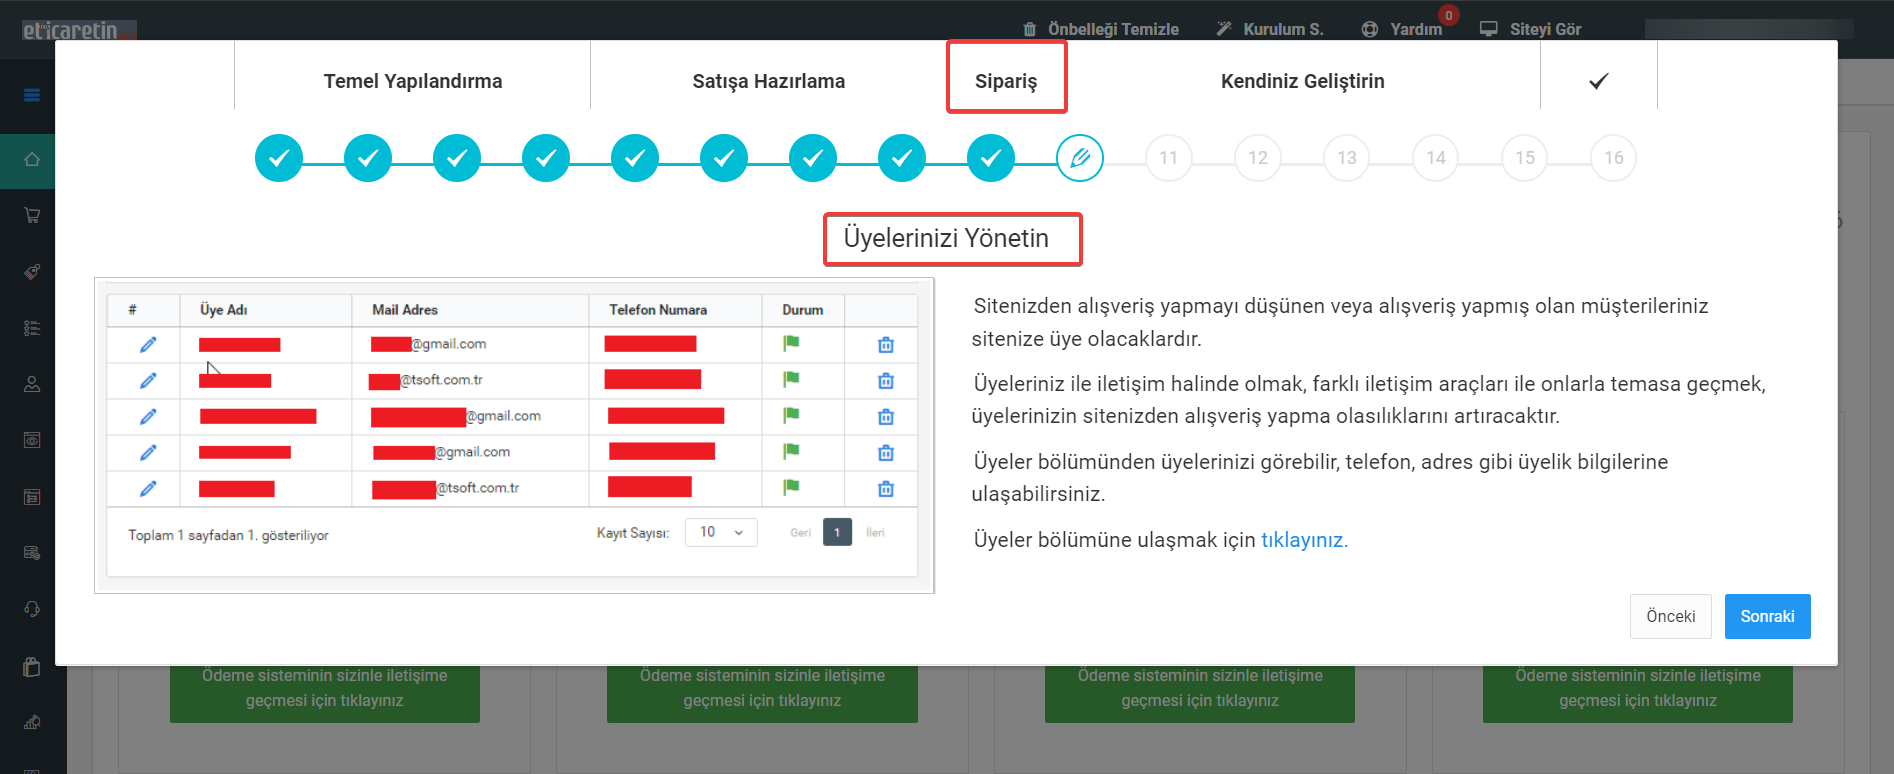Image resolution: width=1894 pixels, height=774 pixels.
Task: Go back to the first completed step circle
Action: (x=279, y=158)
